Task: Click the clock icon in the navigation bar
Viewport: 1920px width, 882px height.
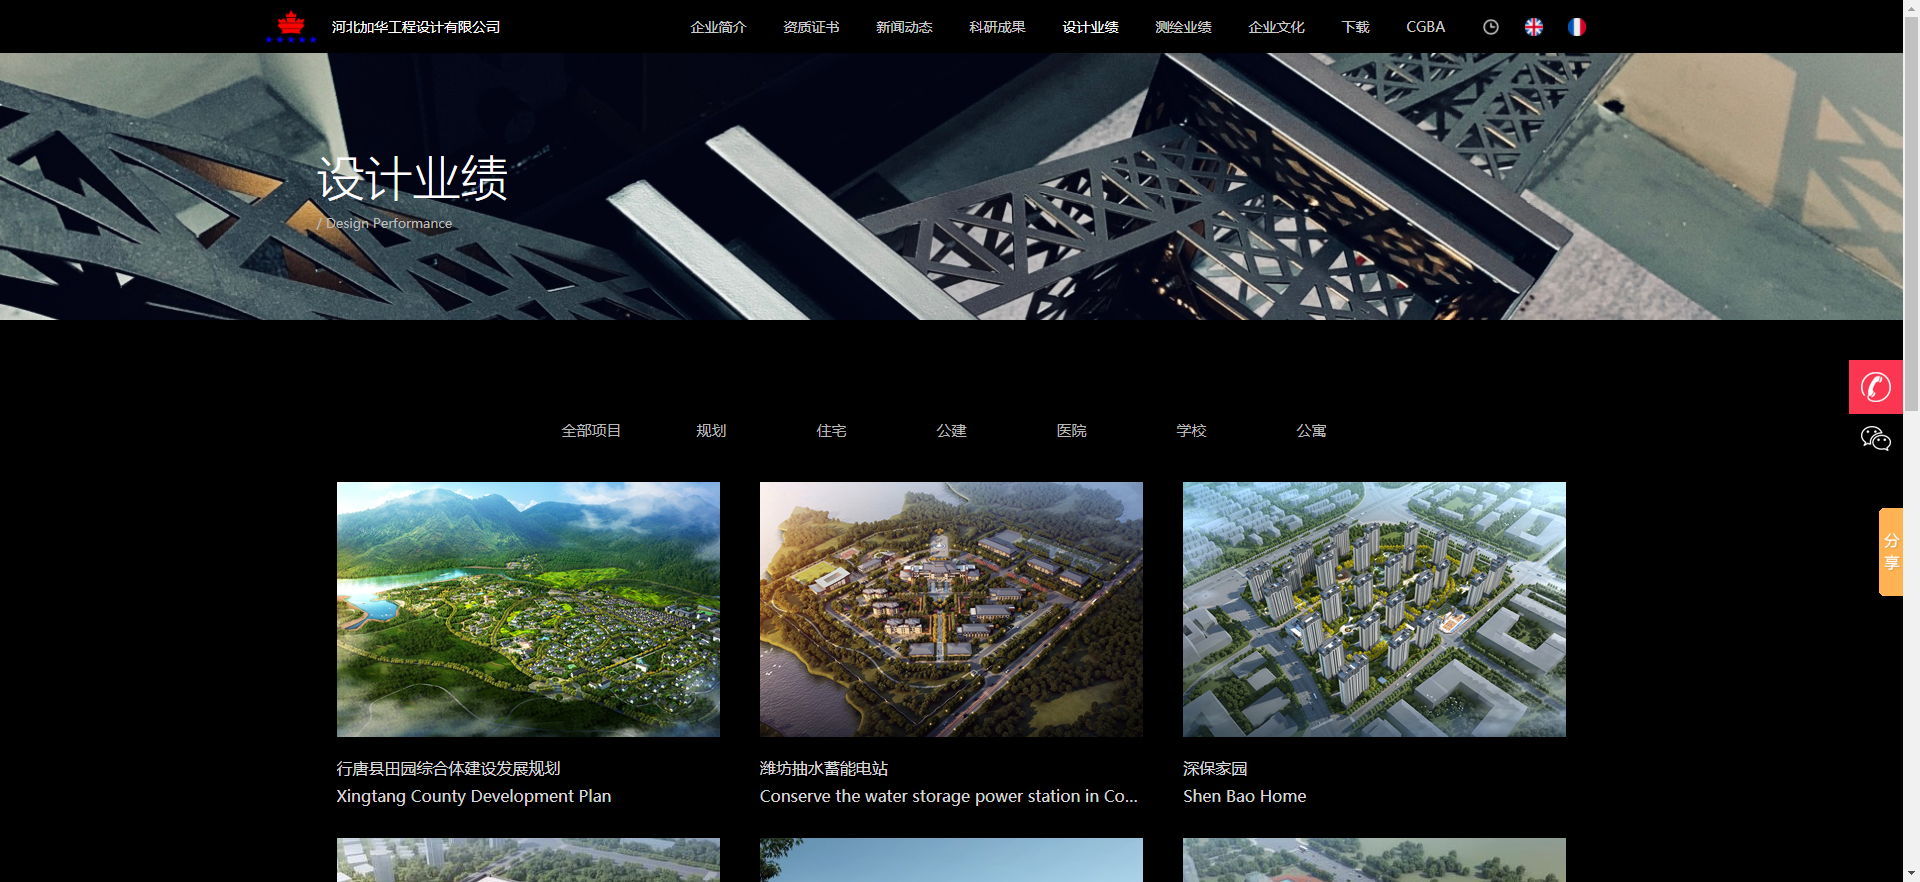Action: click(x=1490, y=27)
